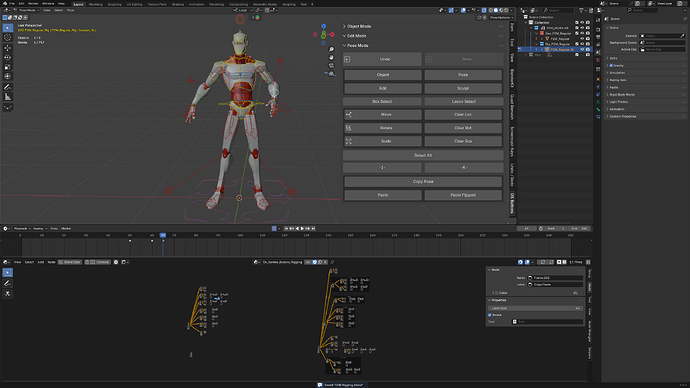Open the World properties tab icon

[598, 60]
